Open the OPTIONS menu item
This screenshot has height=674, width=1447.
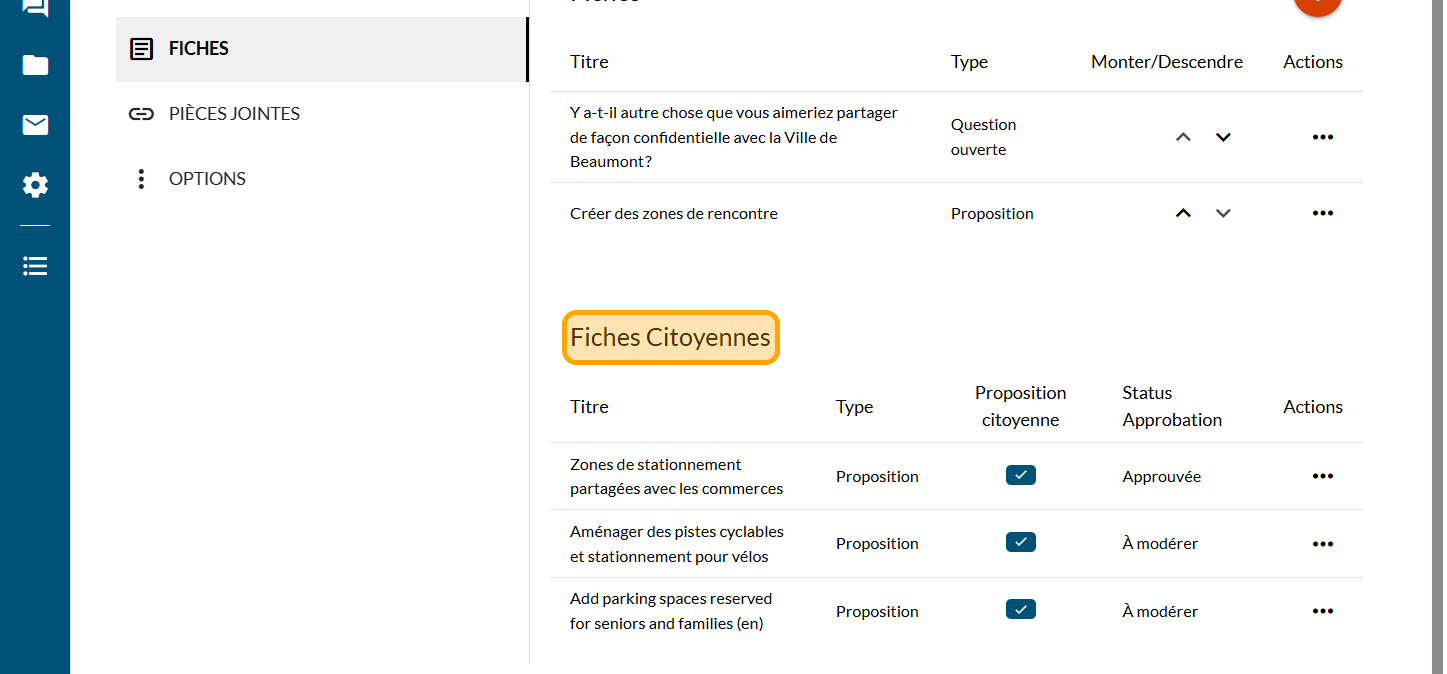[x=207, y=179]
